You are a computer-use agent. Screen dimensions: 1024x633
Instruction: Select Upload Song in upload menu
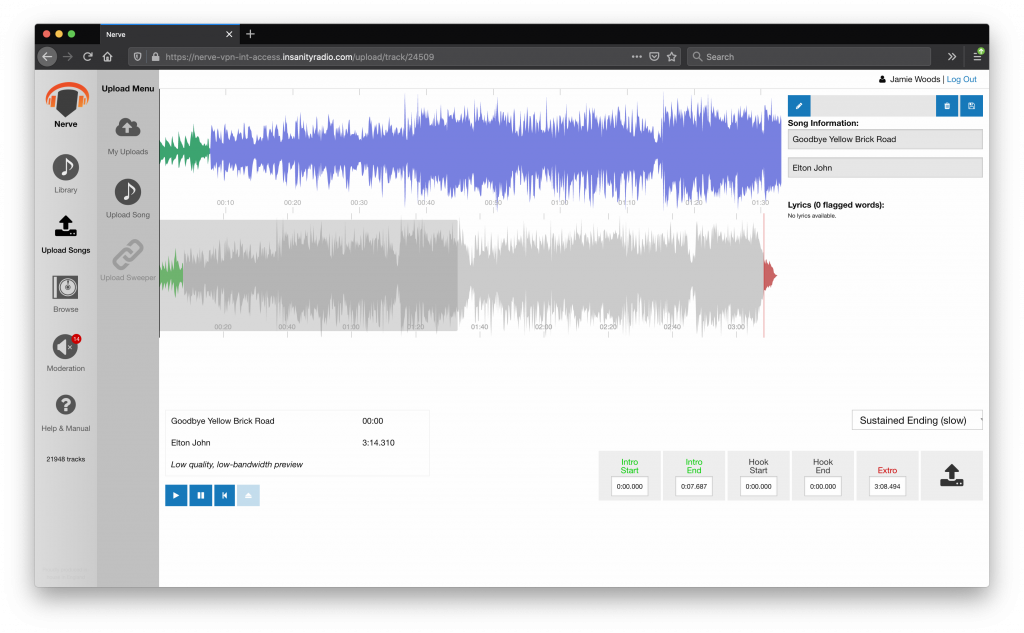(128, 199)
